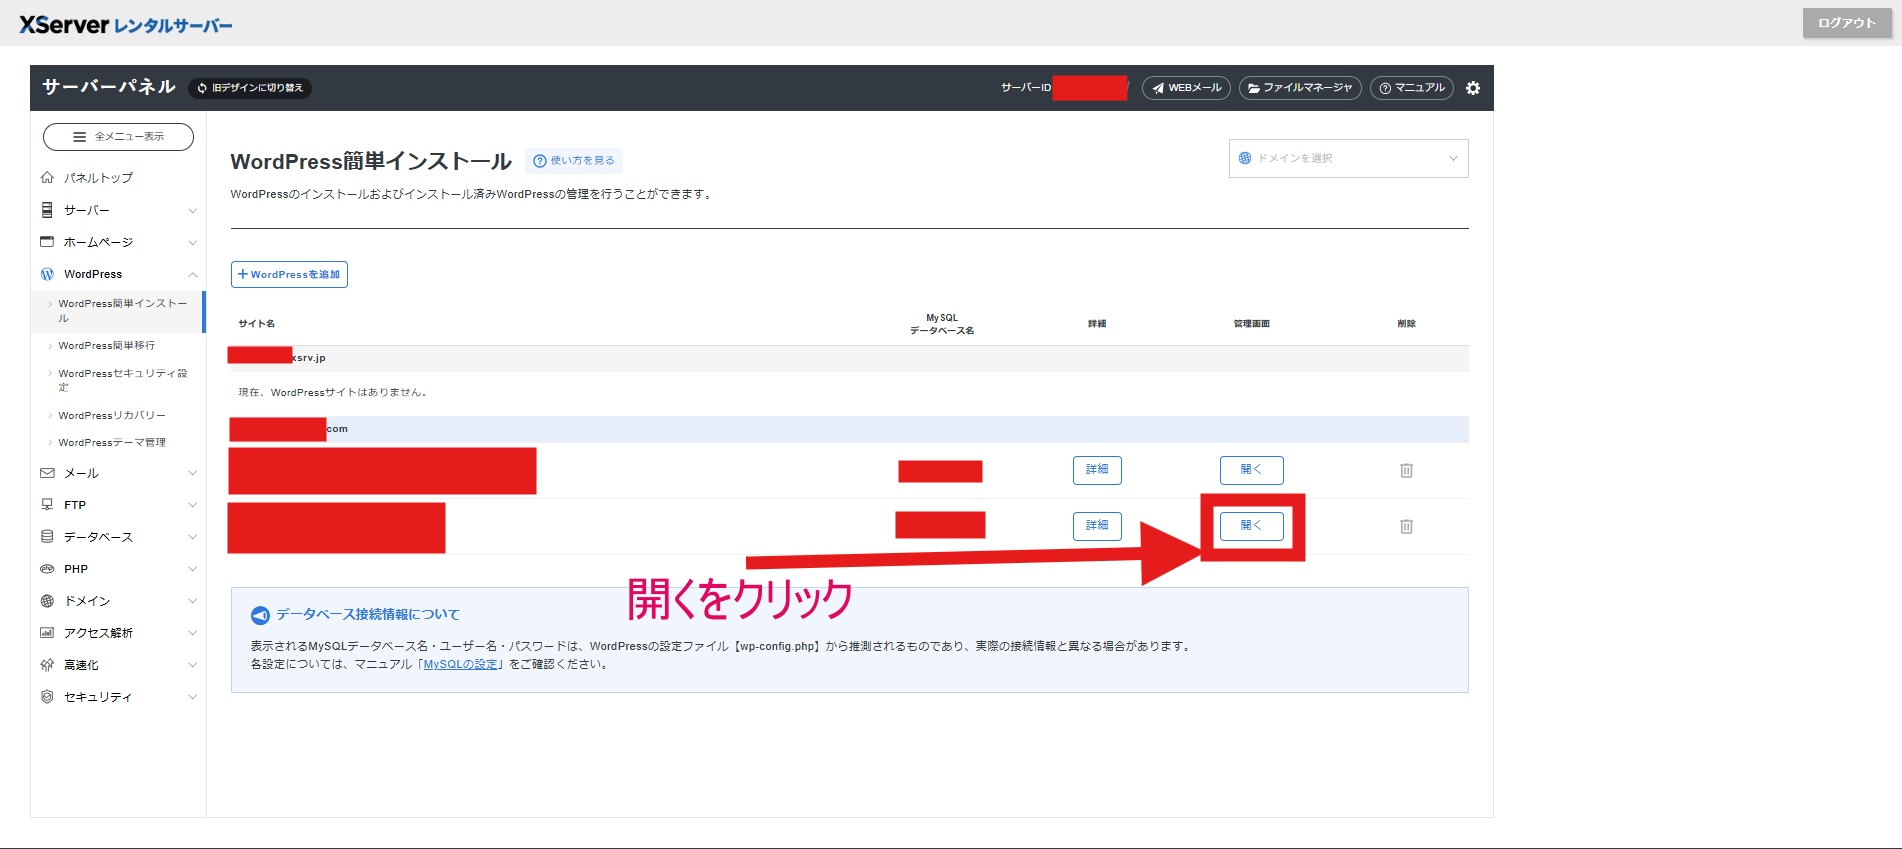
Task: Click the ログアウト button
Action: coord(1847,23)
